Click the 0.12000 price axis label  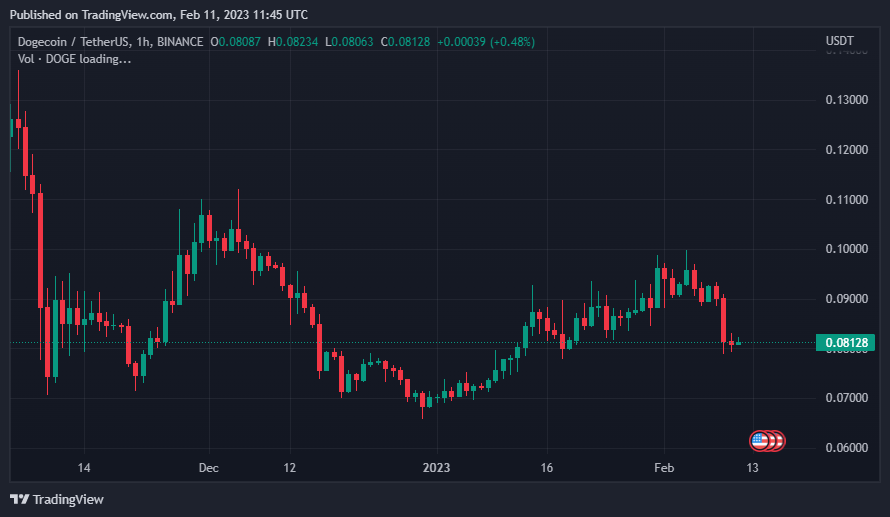(846, 150)
